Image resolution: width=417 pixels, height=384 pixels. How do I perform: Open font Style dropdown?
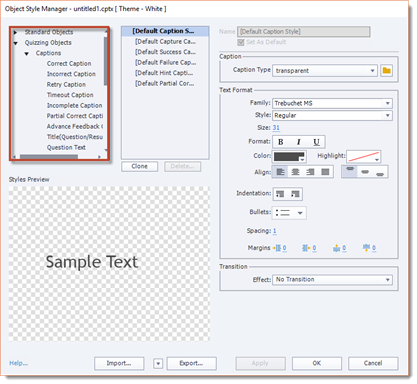332,115
